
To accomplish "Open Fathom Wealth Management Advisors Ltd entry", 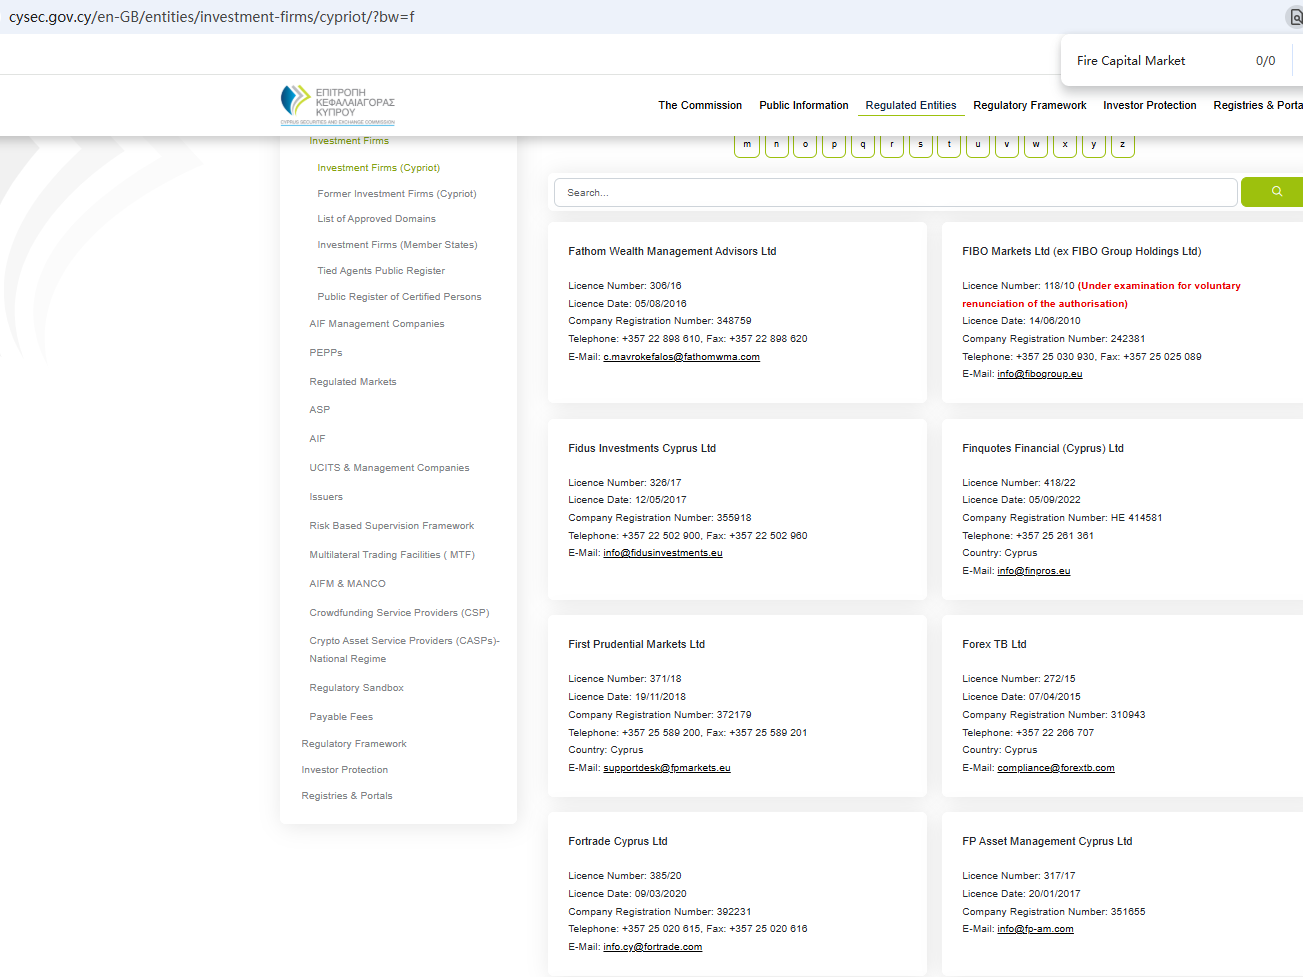I will pos(672,252).
